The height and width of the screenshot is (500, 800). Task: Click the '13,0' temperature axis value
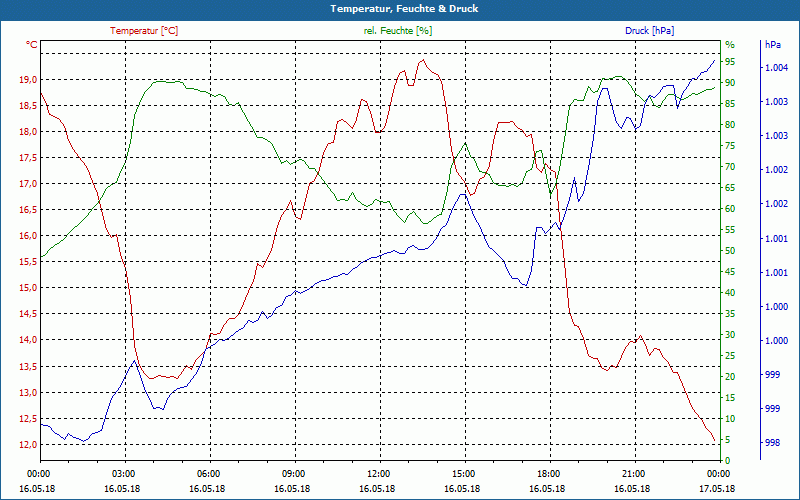point(29,392)
